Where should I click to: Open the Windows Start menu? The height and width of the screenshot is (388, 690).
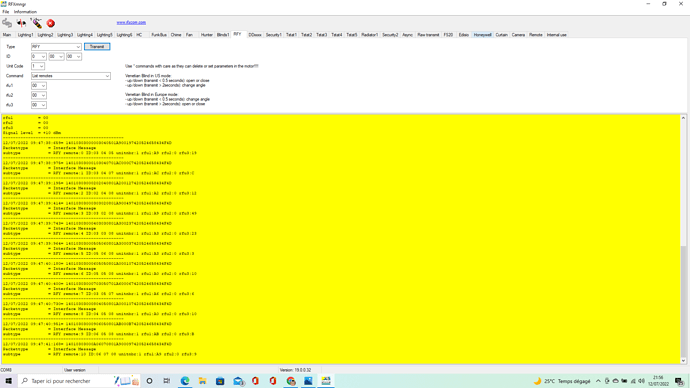pyautogui.click(x=8, y=381)
